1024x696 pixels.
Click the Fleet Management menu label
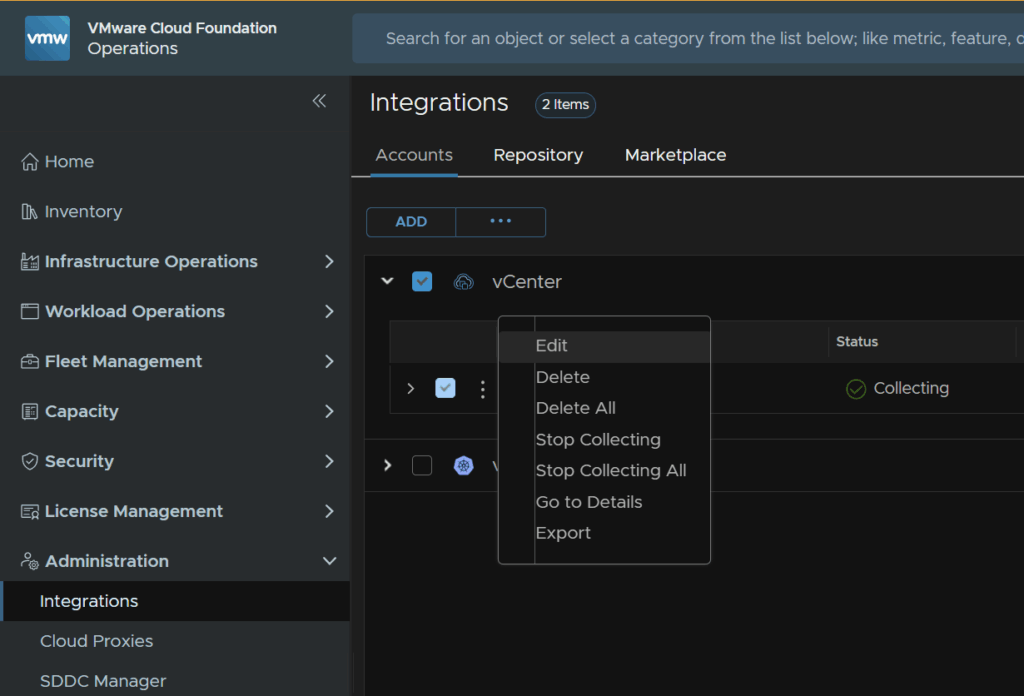click(123, 361)
